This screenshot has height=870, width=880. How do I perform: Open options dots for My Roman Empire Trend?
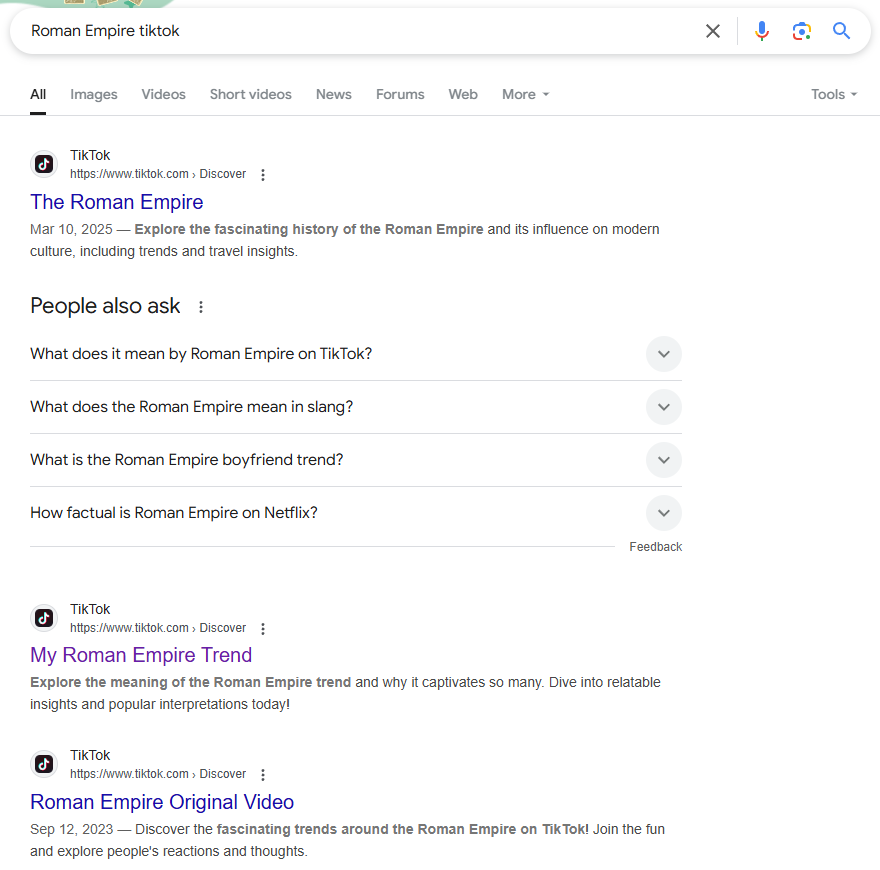point(263,629)
